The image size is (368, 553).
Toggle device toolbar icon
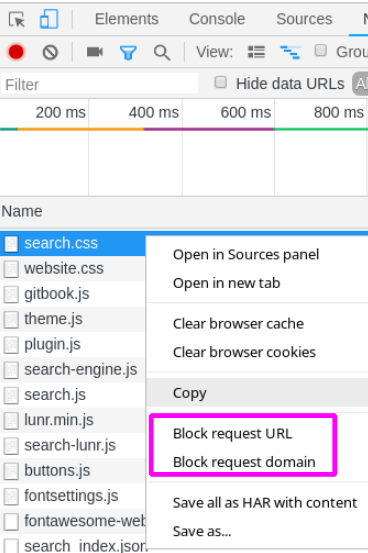(x=49, y=19)
